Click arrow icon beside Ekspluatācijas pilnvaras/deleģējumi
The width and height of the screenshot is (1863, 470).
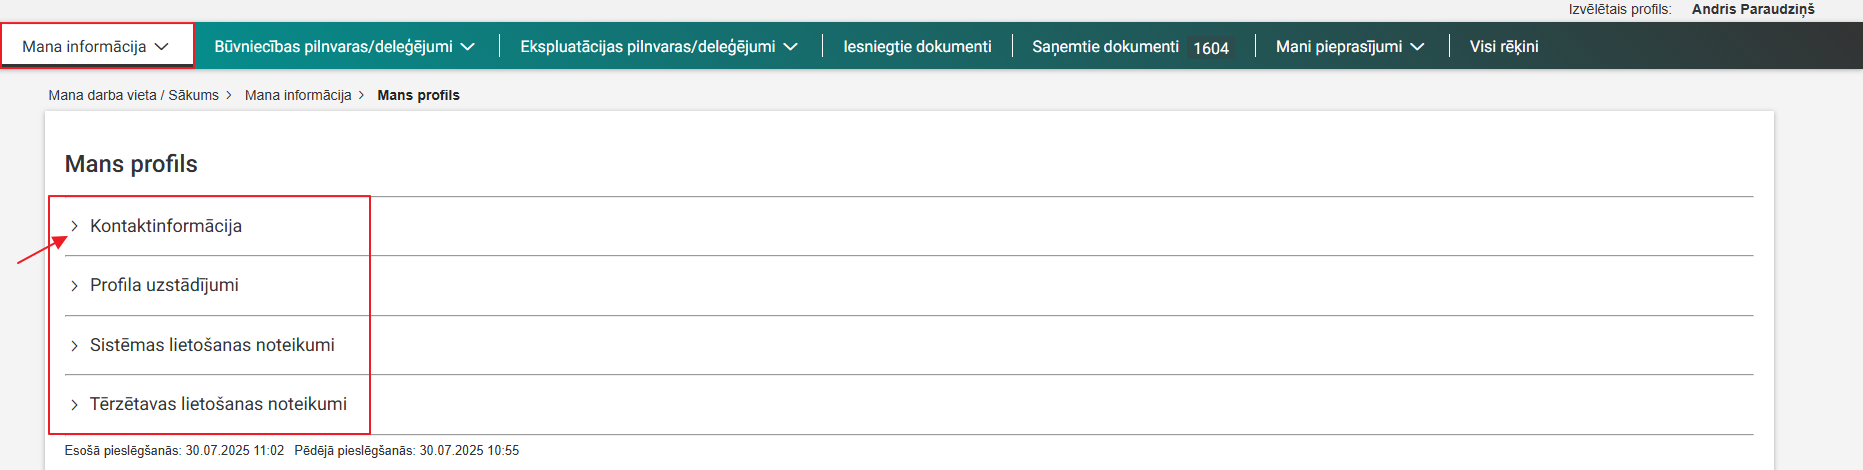[x=791, y=47]
